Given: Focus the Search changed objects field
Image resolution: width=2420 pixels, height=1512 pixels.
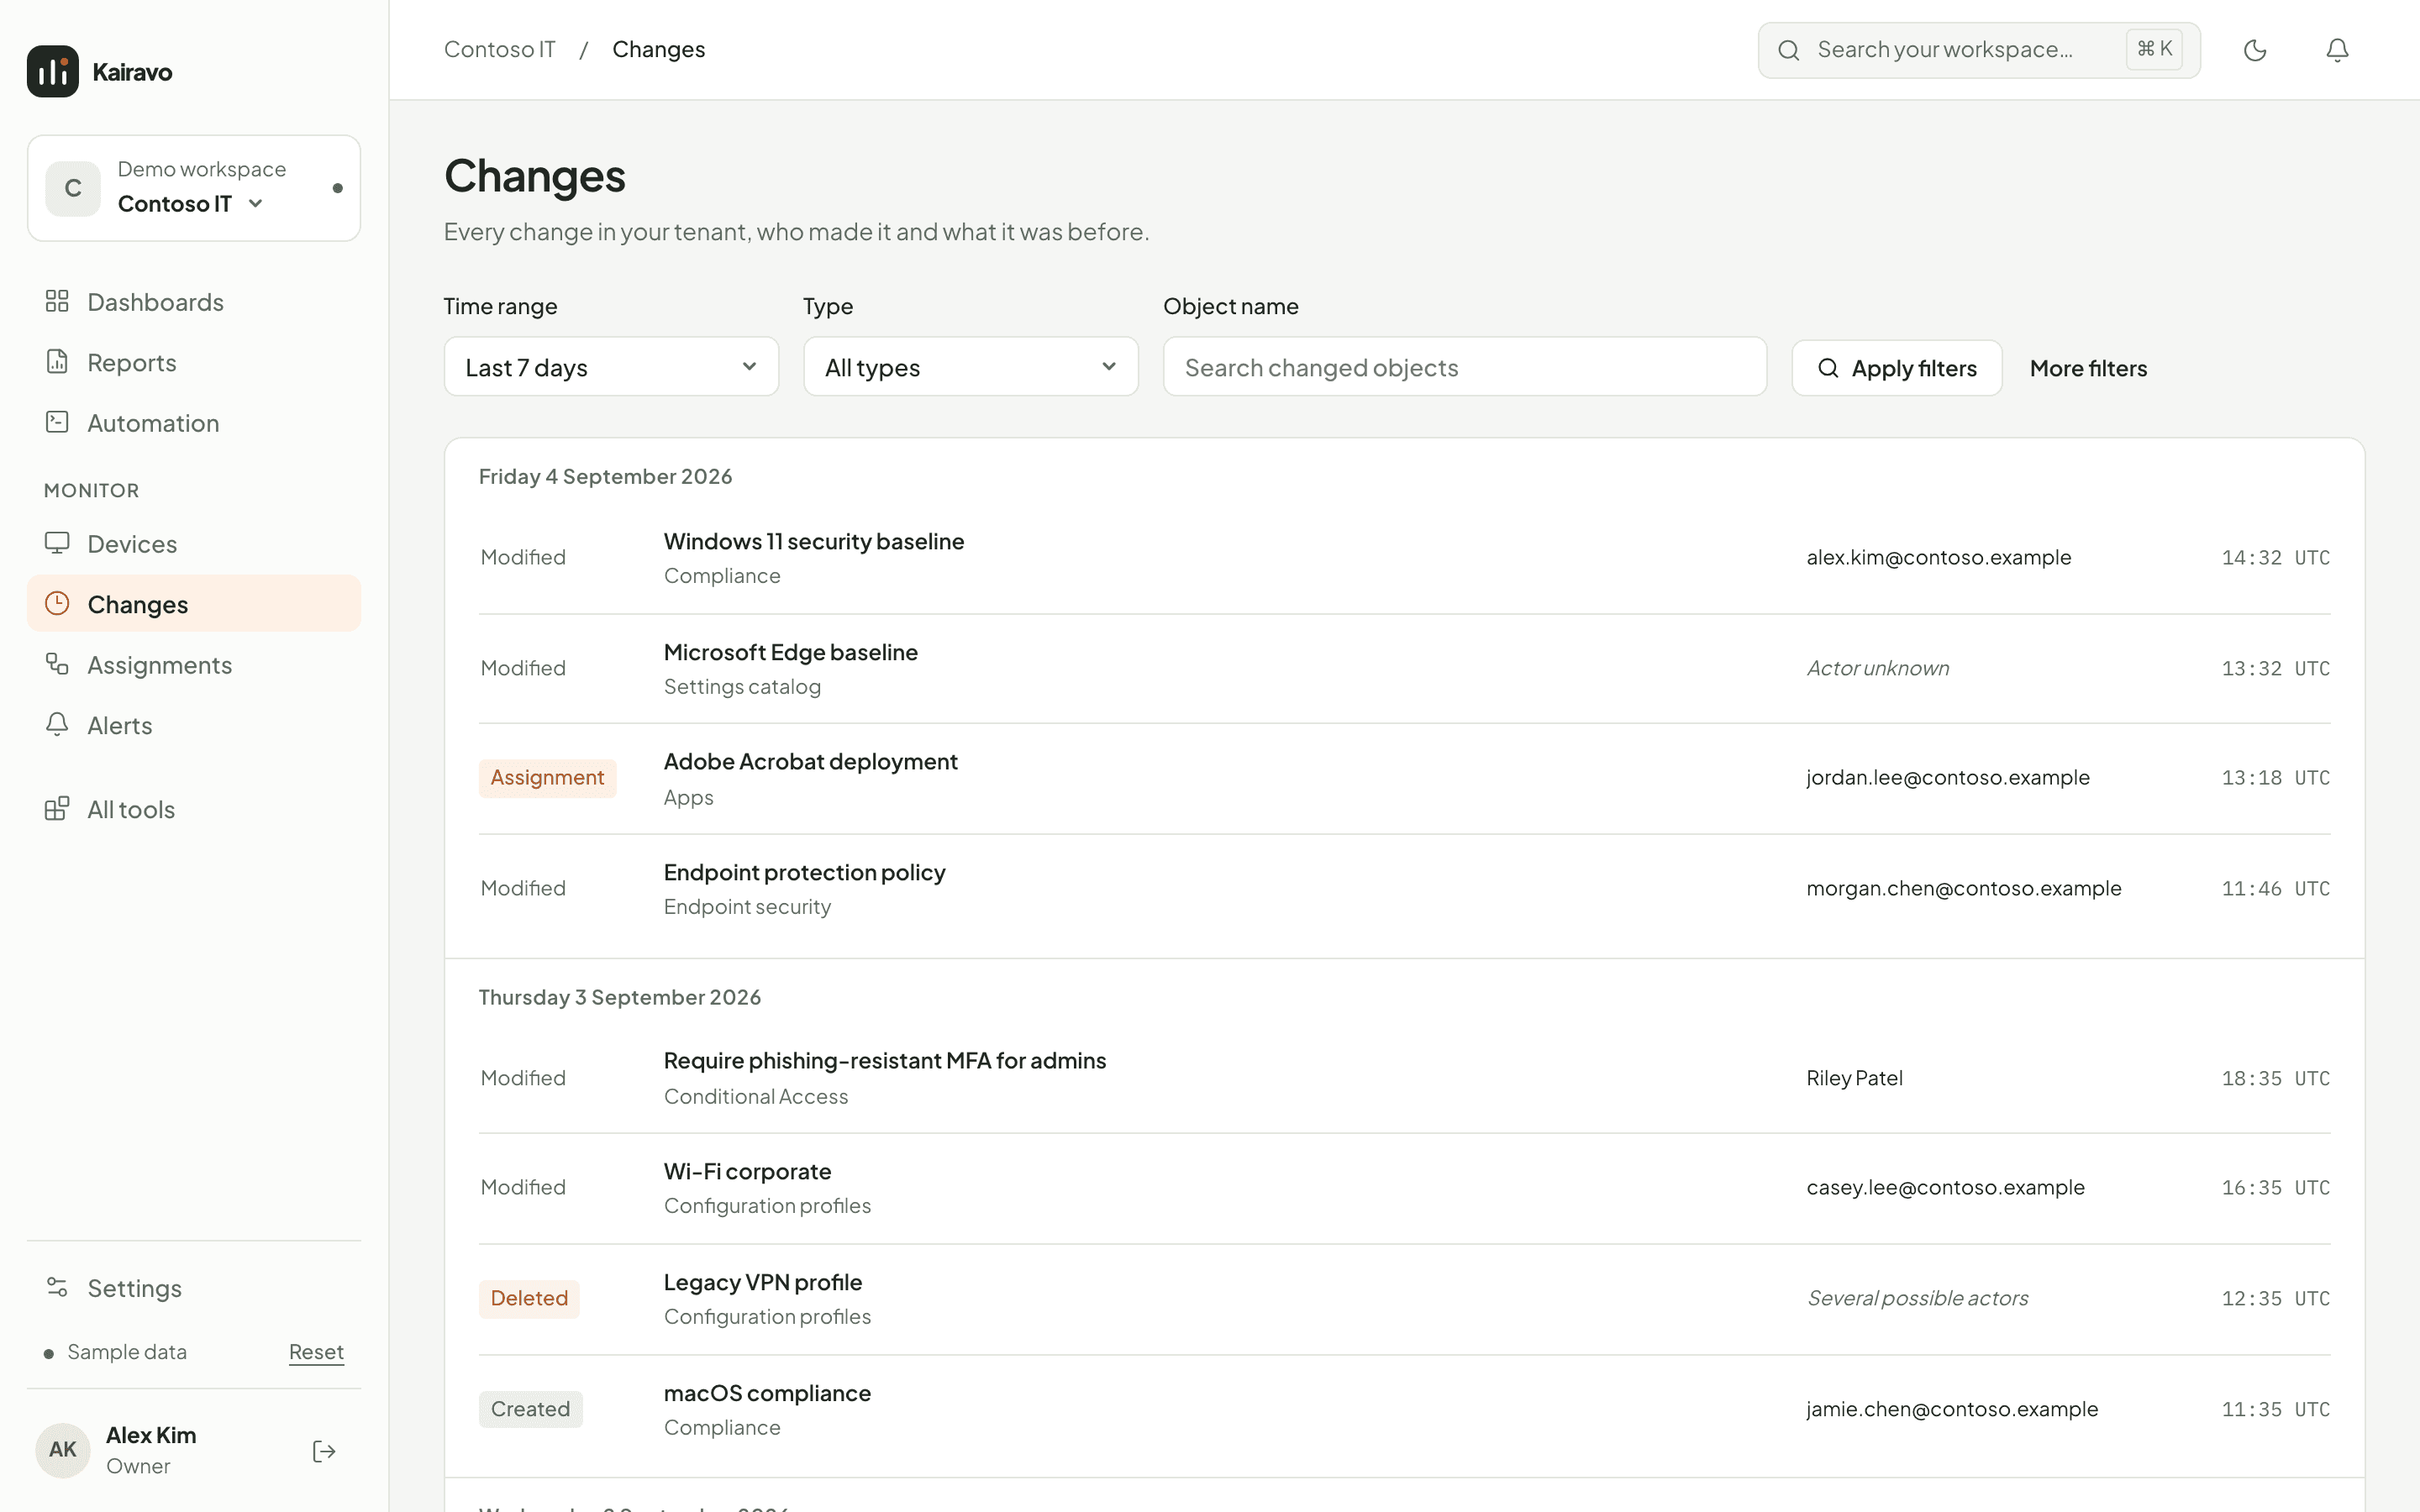Looking at the screenshot, I should (1465, 367).
